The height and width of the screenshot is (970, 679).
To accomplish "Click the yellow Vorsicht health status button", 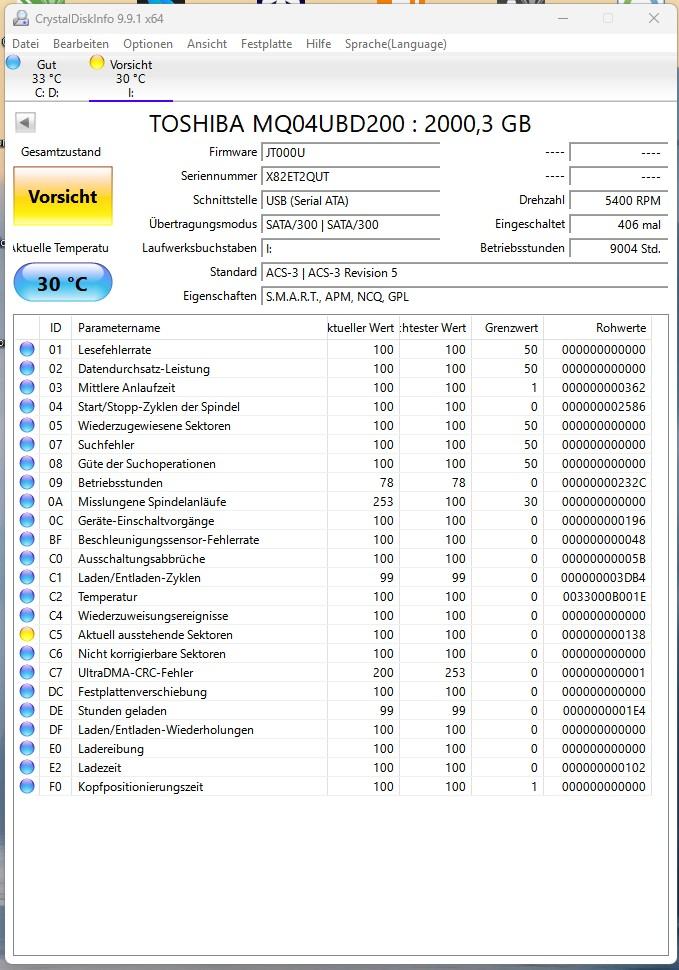I will pos(63,196).
